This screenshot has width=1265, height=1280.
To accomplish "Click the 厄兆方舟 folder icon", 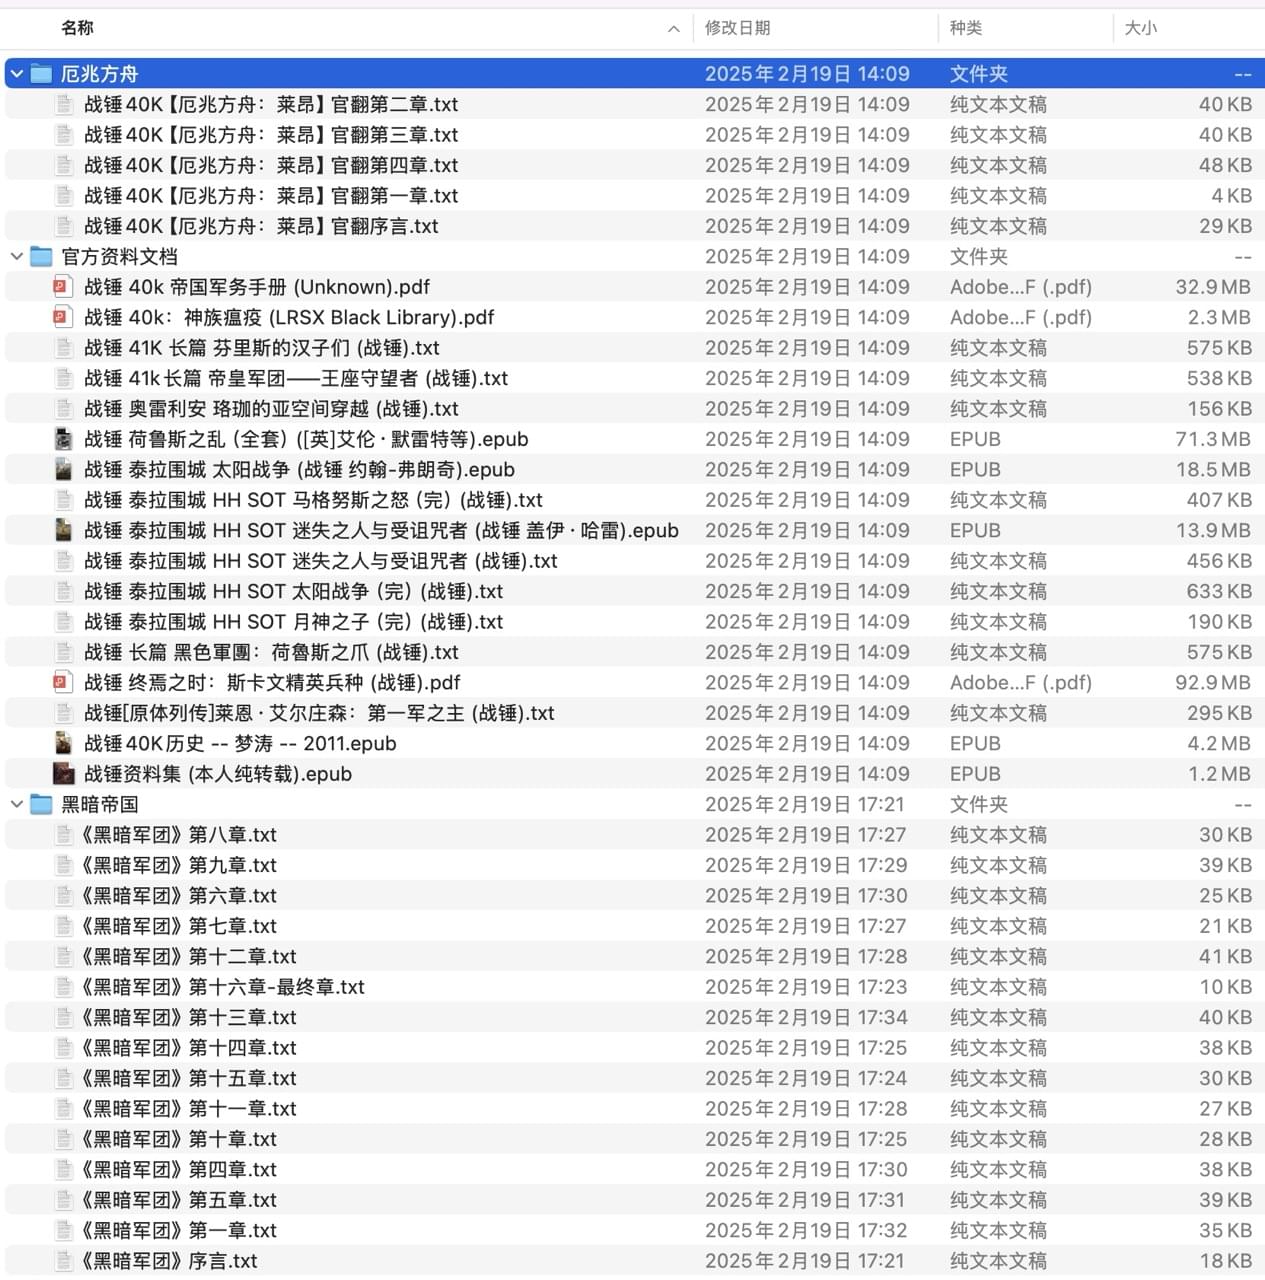I will pos(41,74).
